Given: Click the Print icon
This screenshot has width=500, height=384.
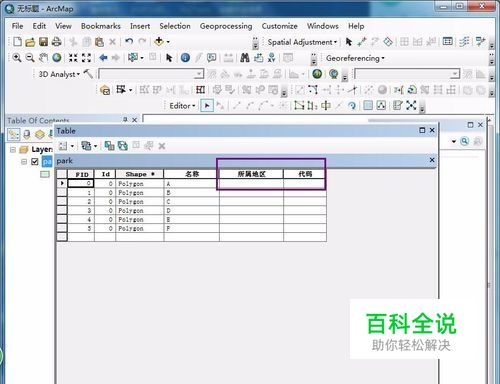Looking at the screenshot, I should (x=57, y=42).
